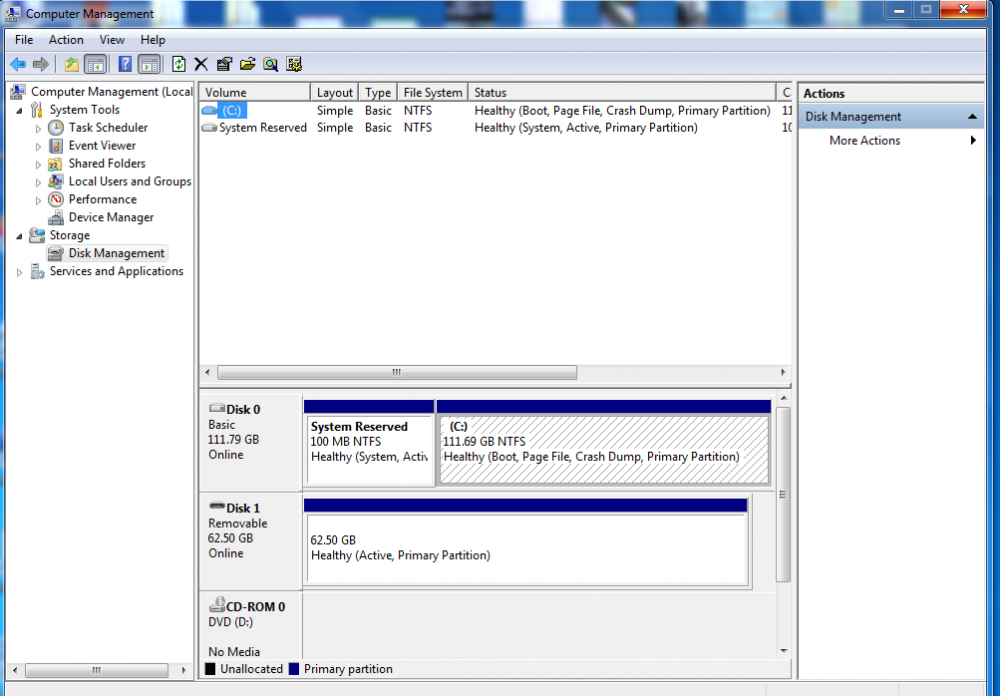Expand the Performance node
The image size is (1000, 696).
coord(38,200)
